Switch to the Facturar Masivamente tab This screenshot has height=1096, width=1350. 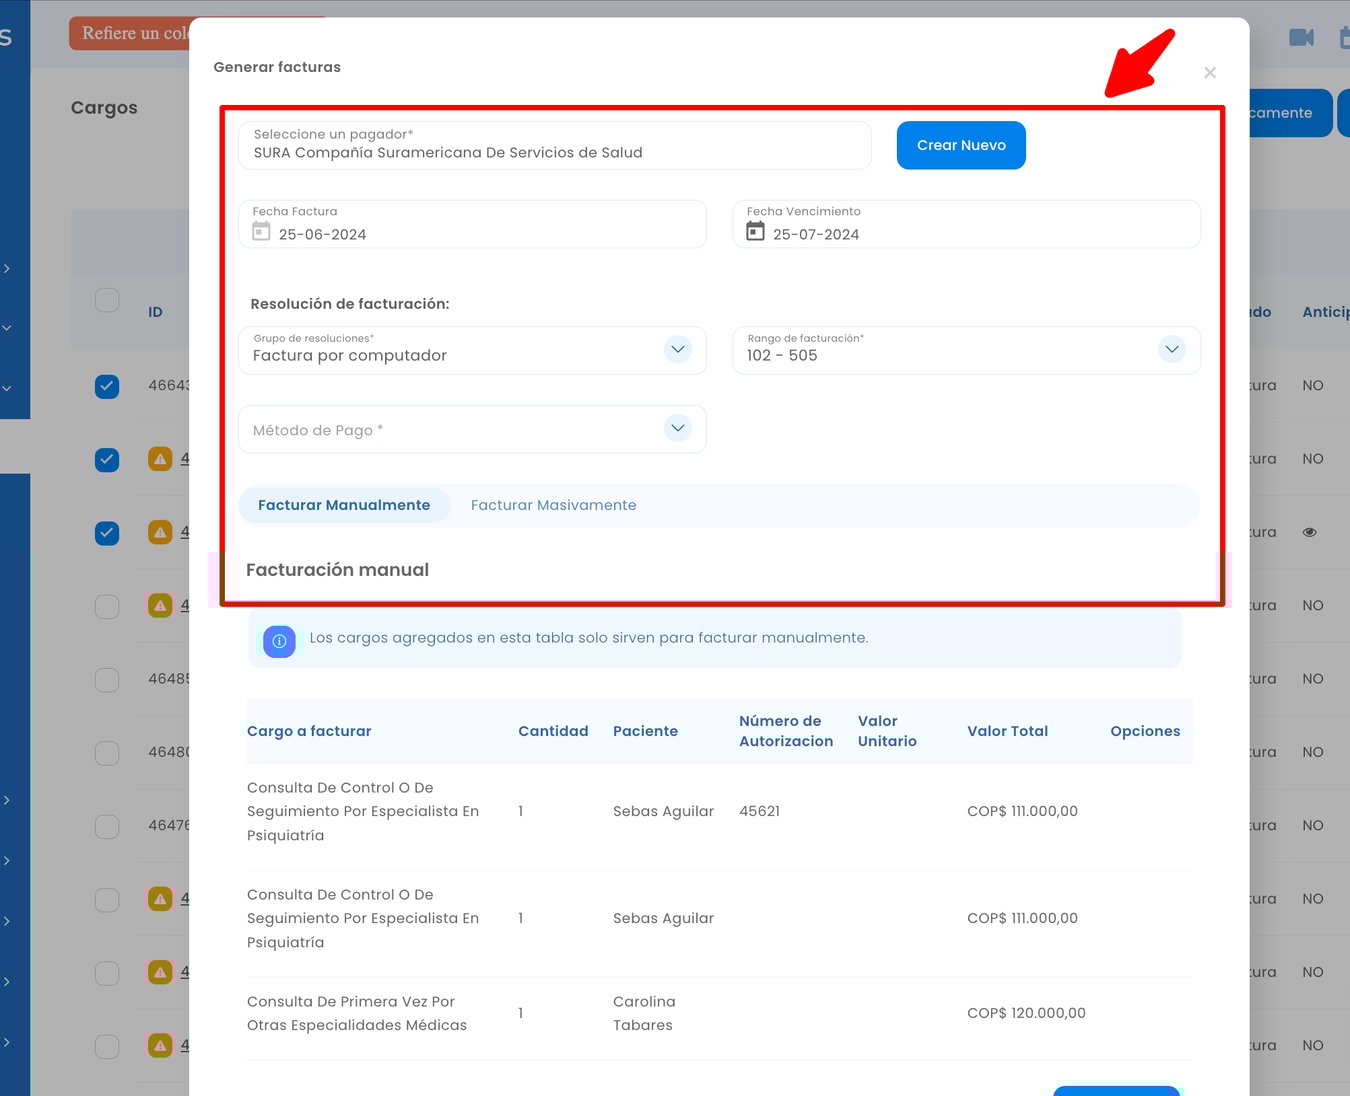pos(553,505)
